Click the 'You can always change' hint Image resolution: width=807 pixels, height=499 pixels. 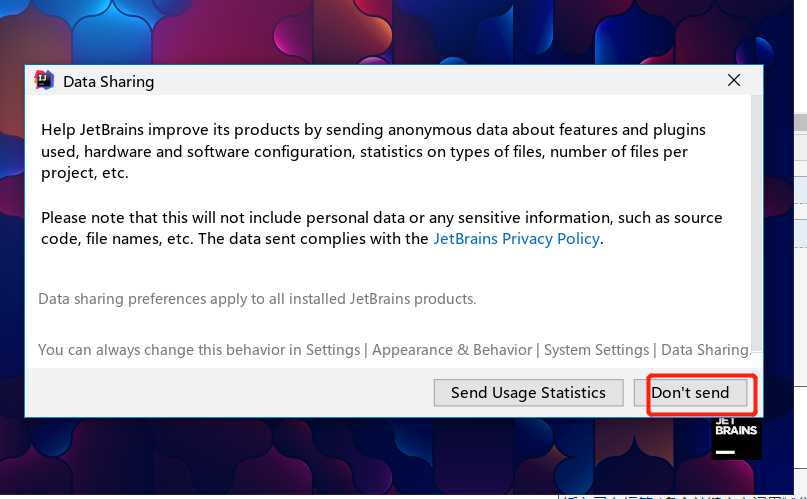click(x=394, y=350)
